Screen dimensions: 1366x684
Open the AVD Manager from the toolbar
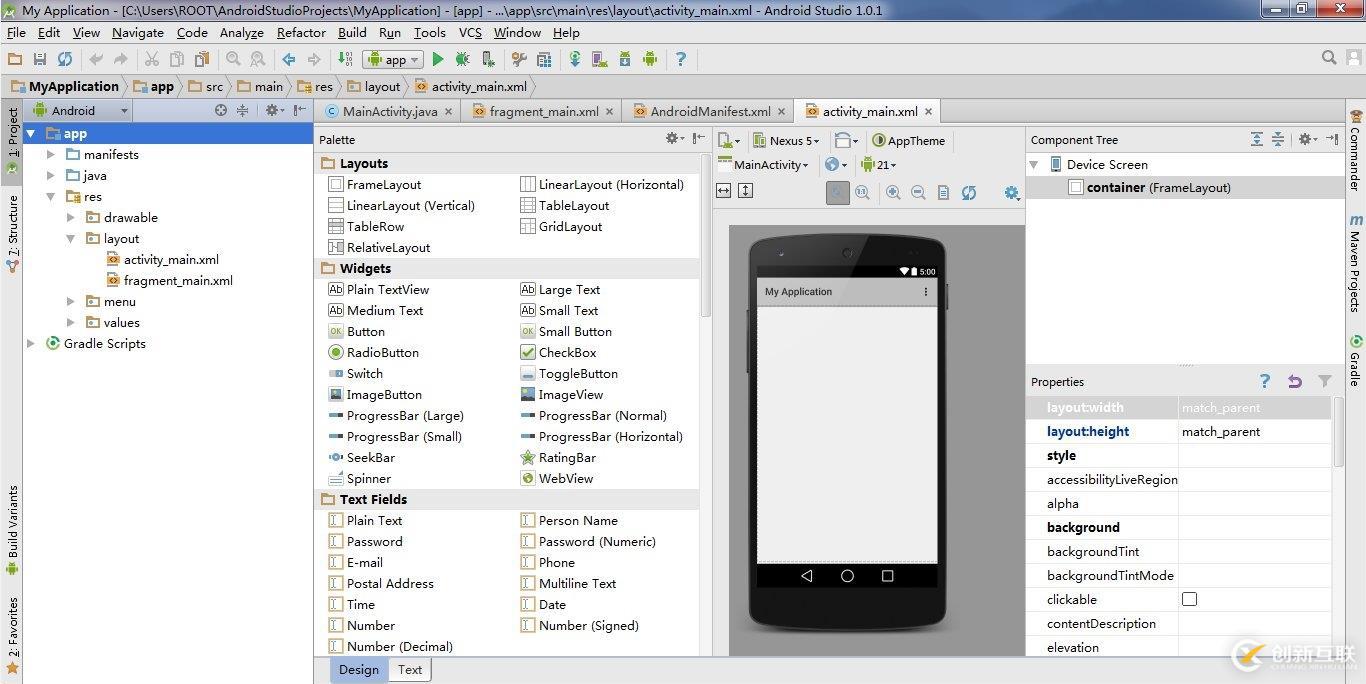[x=598, y=59]
